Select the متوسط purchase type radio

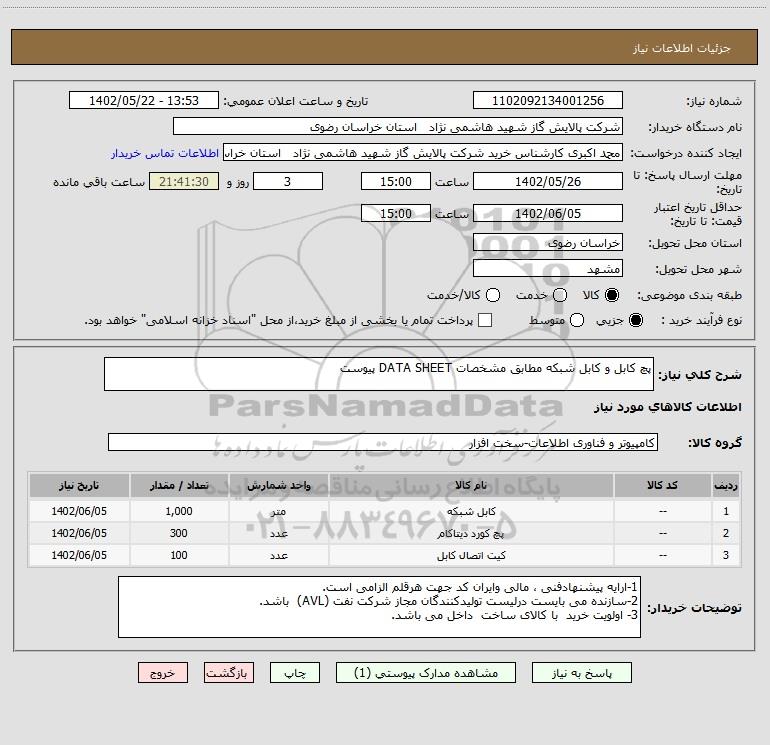[577, 320]
